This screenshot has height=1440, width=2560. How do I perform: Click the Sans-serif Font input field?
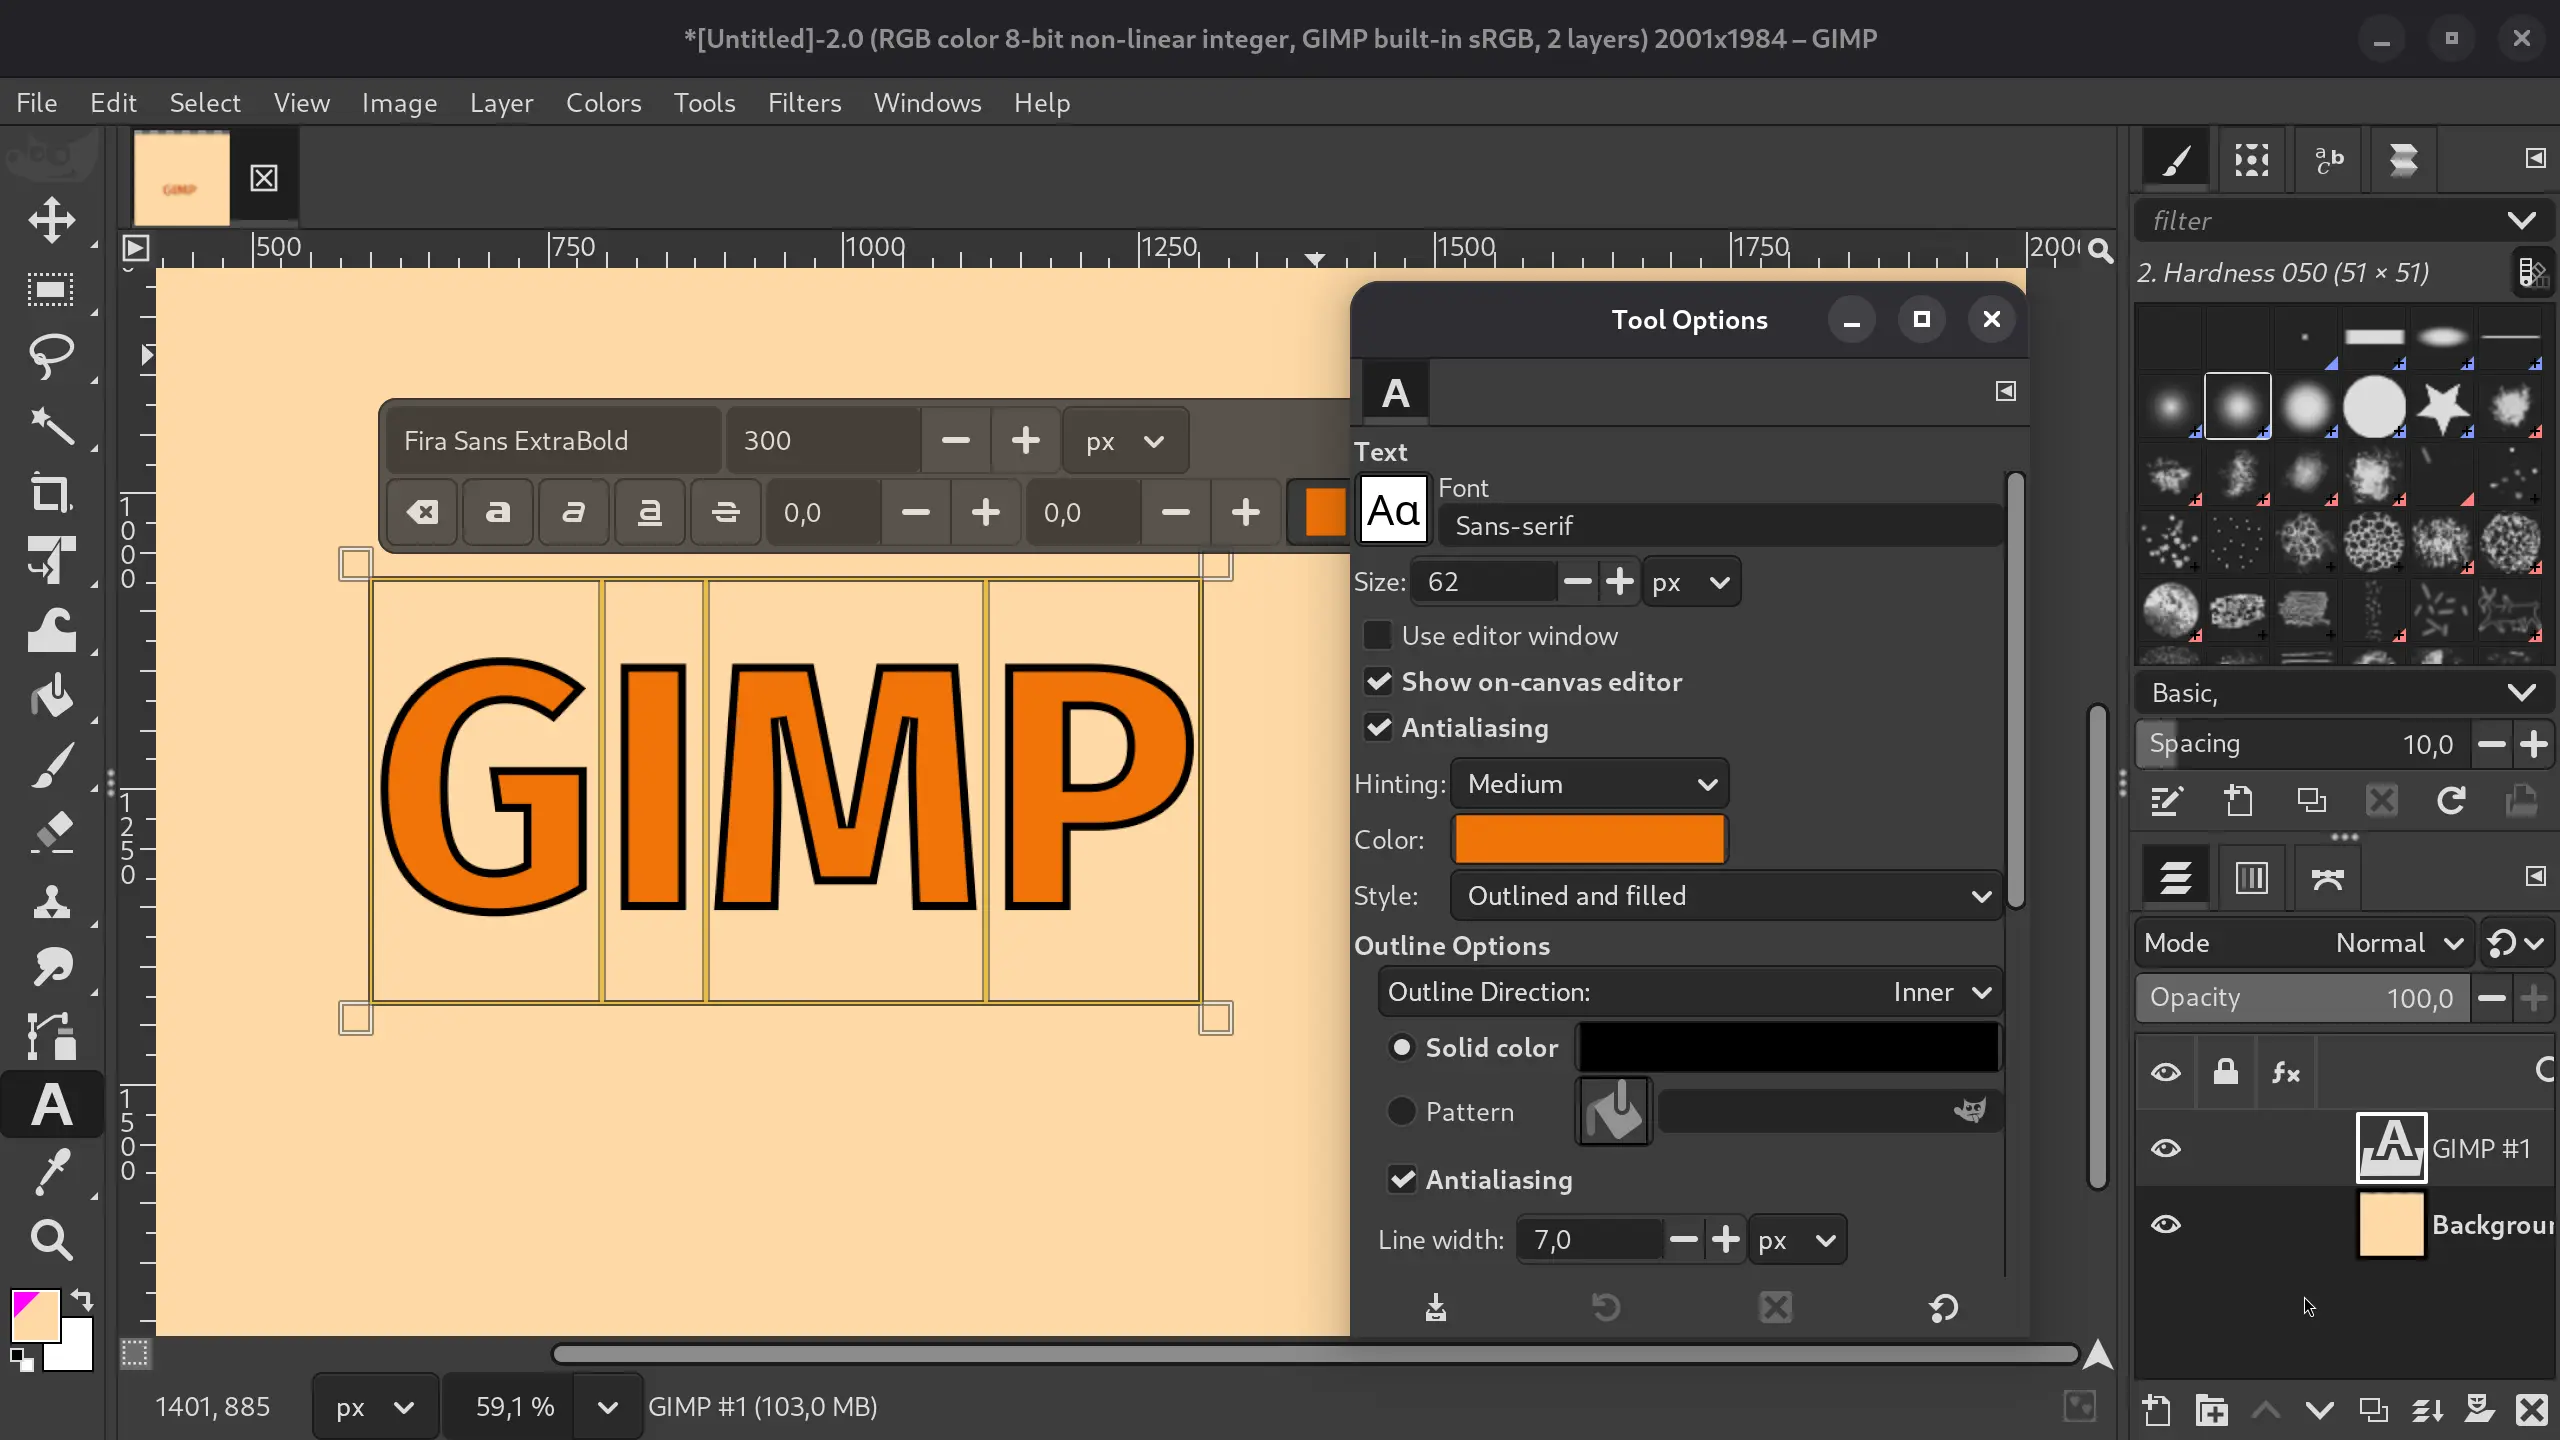click(1719, 526)
